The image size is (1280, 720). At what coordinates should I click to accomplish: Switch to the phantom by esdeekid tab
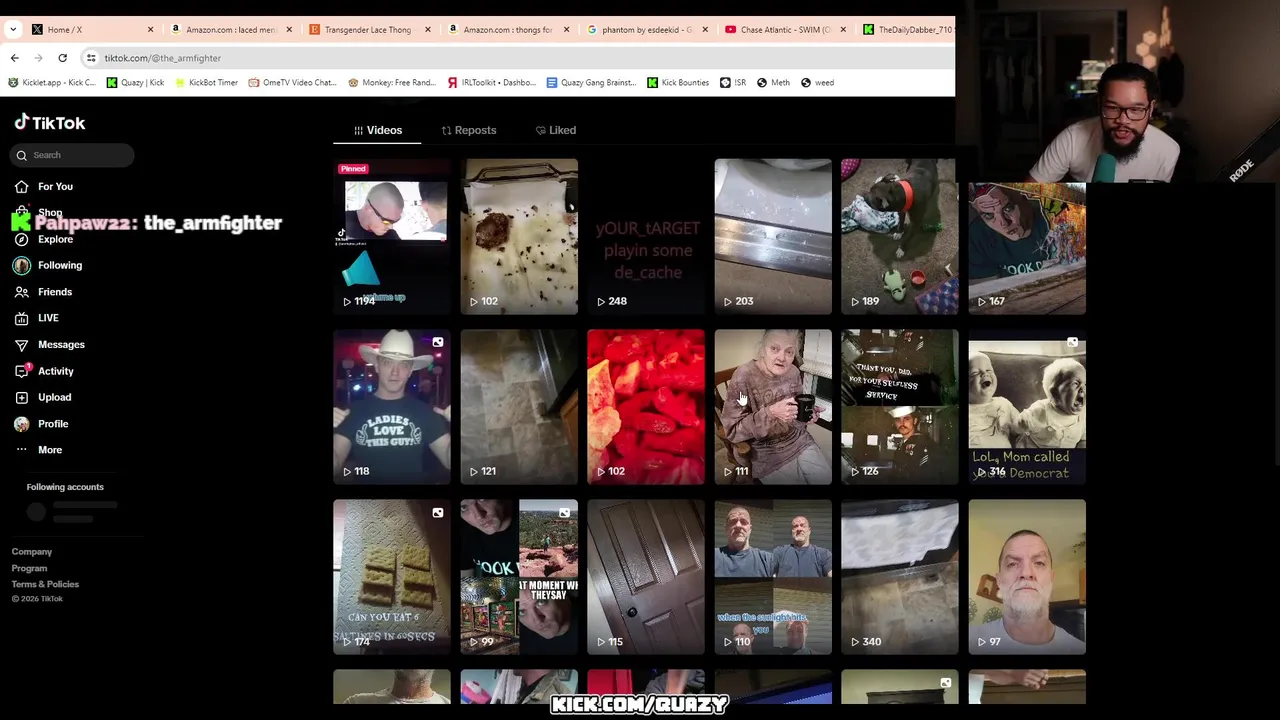coord(645,29)
